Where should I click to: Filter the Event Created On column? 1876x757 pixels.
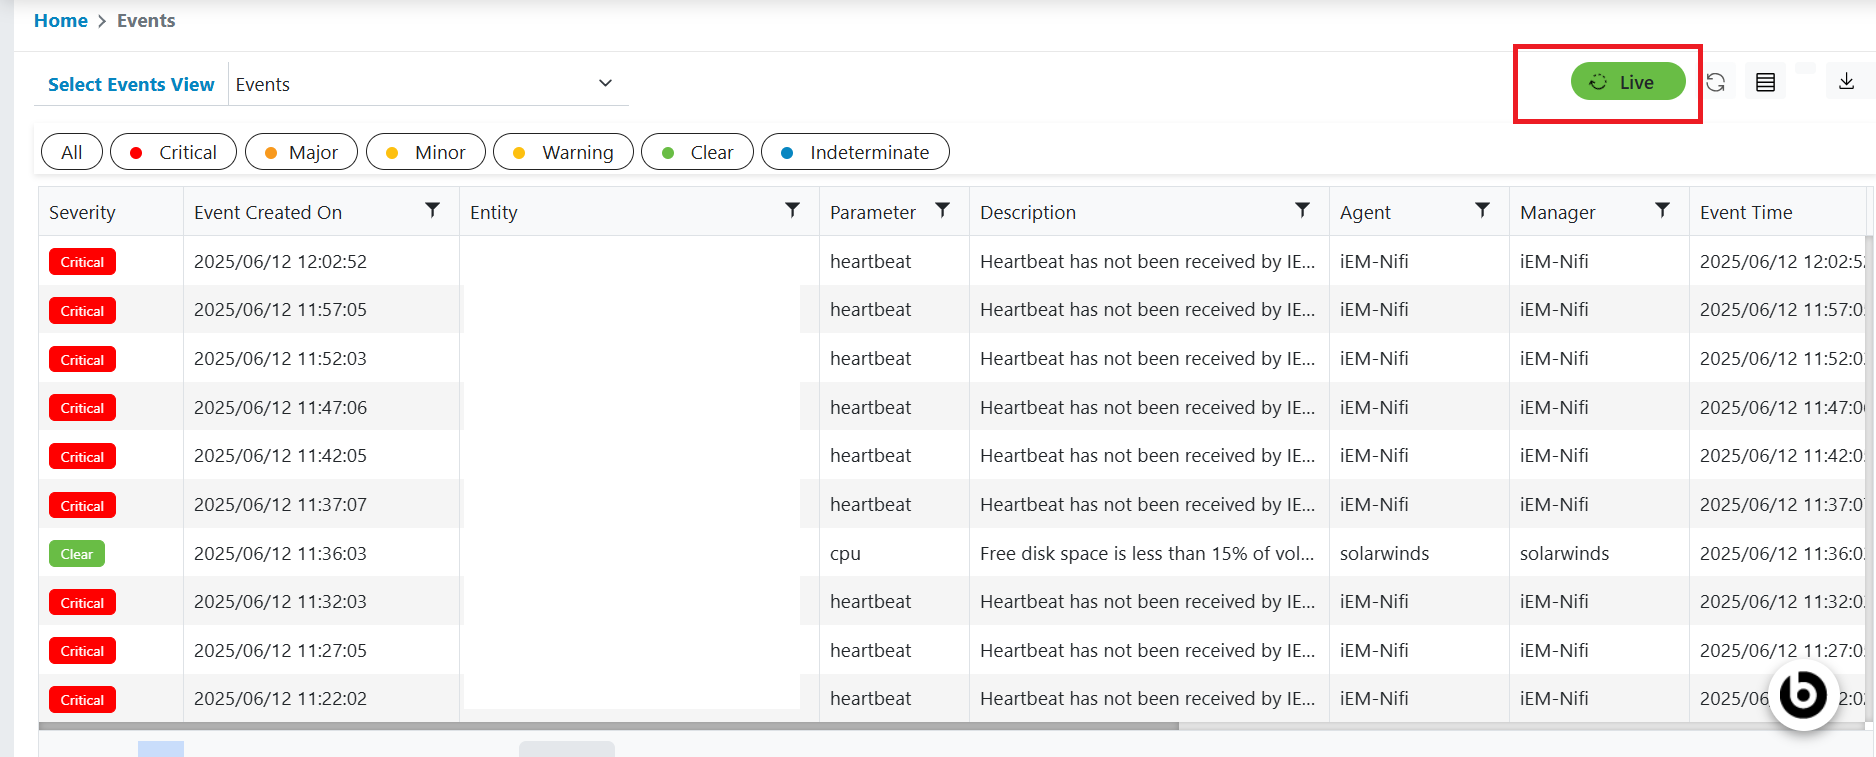click(x=433, y=210)
